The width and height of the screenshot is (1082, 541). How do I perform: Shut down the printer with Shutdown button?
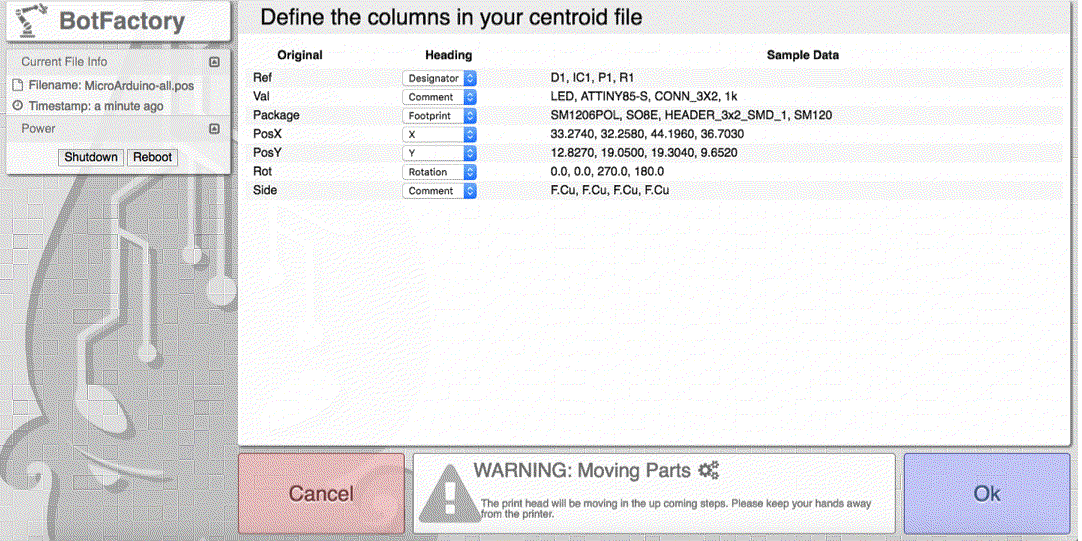[91, 157]
